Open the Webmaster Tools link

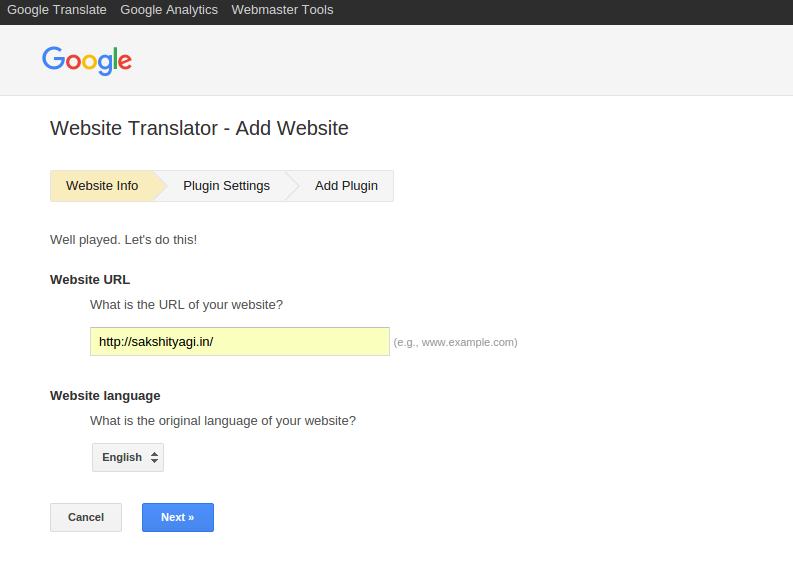pyautogui.click(x=282, y=10)
